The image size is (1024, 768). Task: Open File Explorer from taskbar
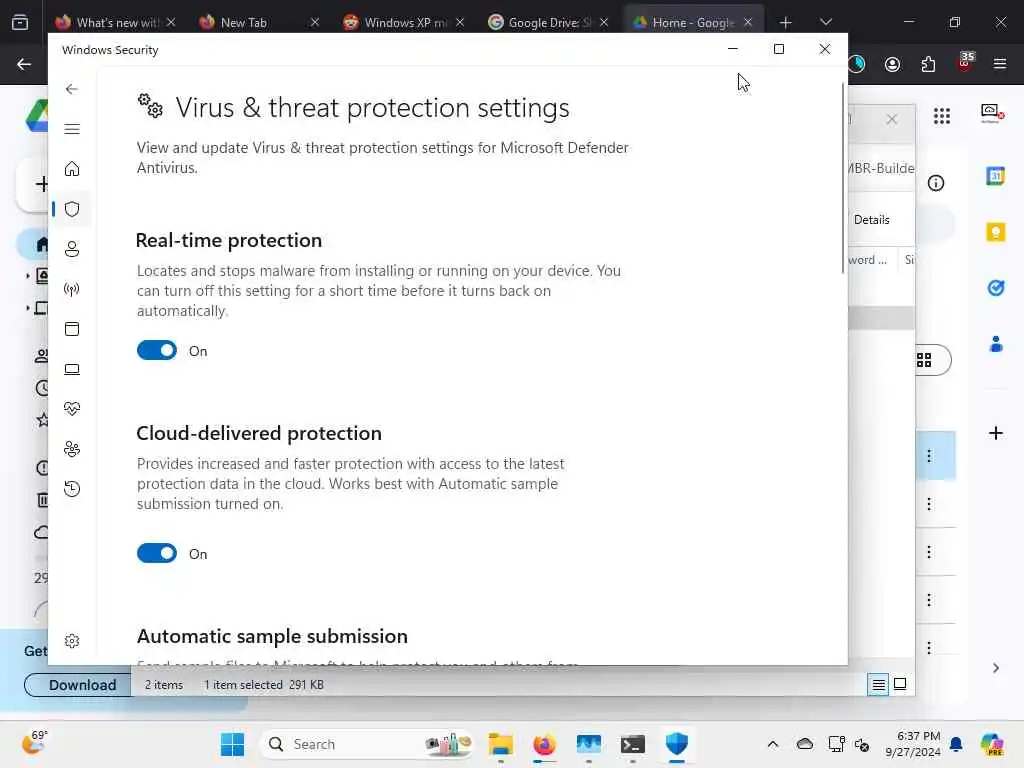click(x=501, y=744)
